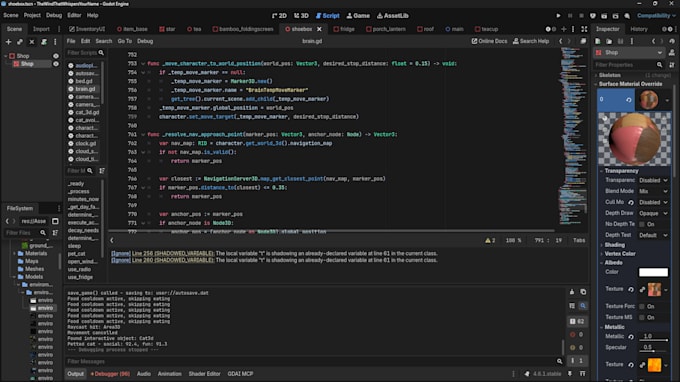Open the Game view
This screenshot has height=382, width=680.
[358, 16]
